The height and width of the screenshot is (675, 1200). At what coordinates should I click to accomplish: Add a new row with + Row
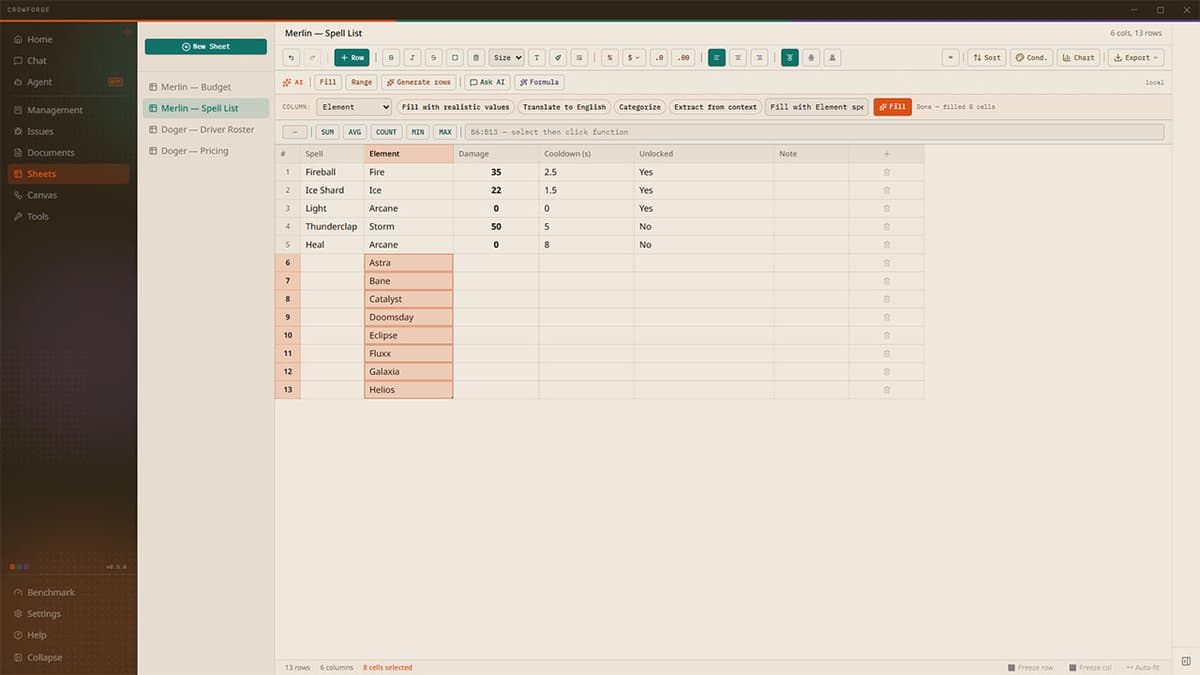point(352,58)
